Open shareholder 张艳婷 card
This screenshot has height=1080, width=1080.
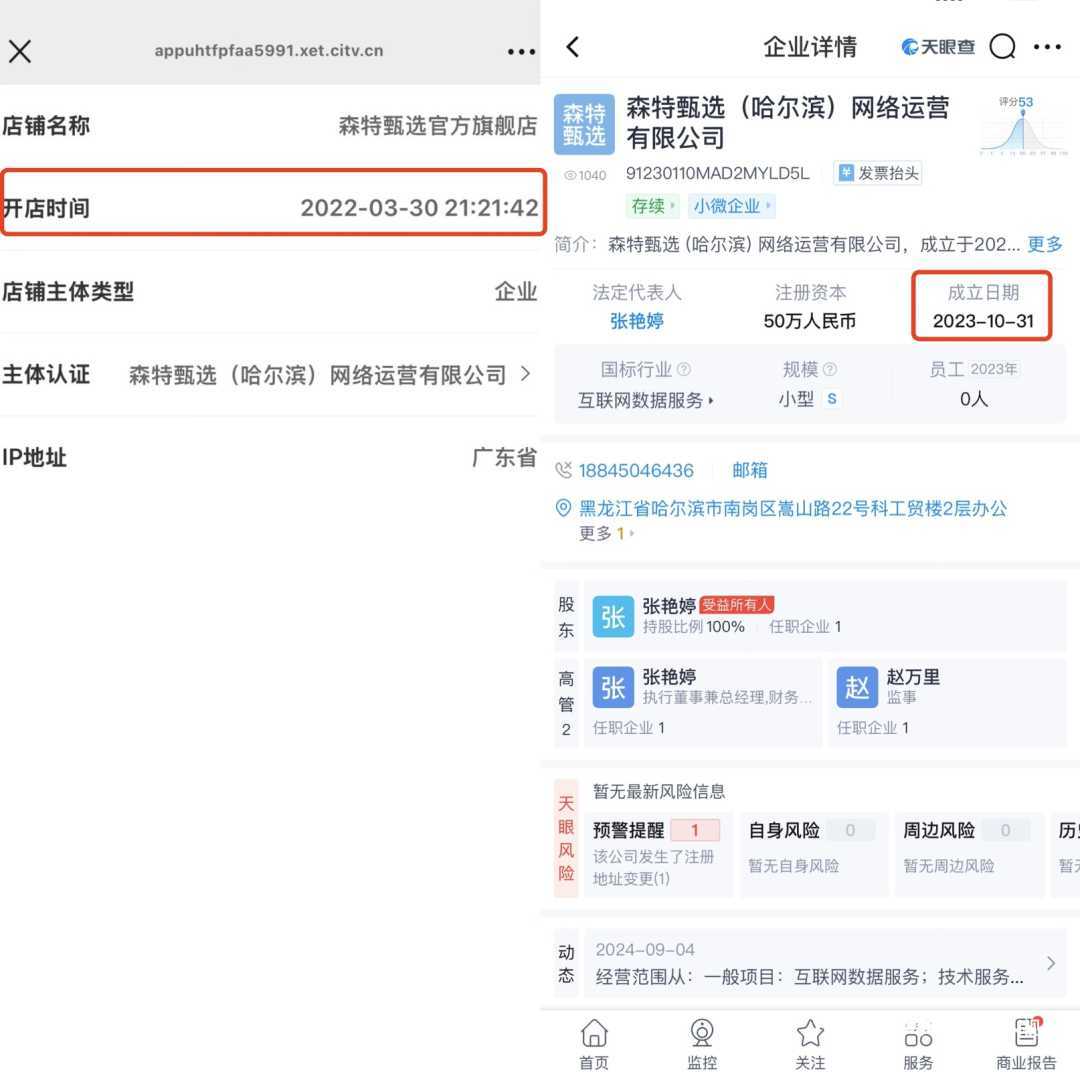[825, 616]
